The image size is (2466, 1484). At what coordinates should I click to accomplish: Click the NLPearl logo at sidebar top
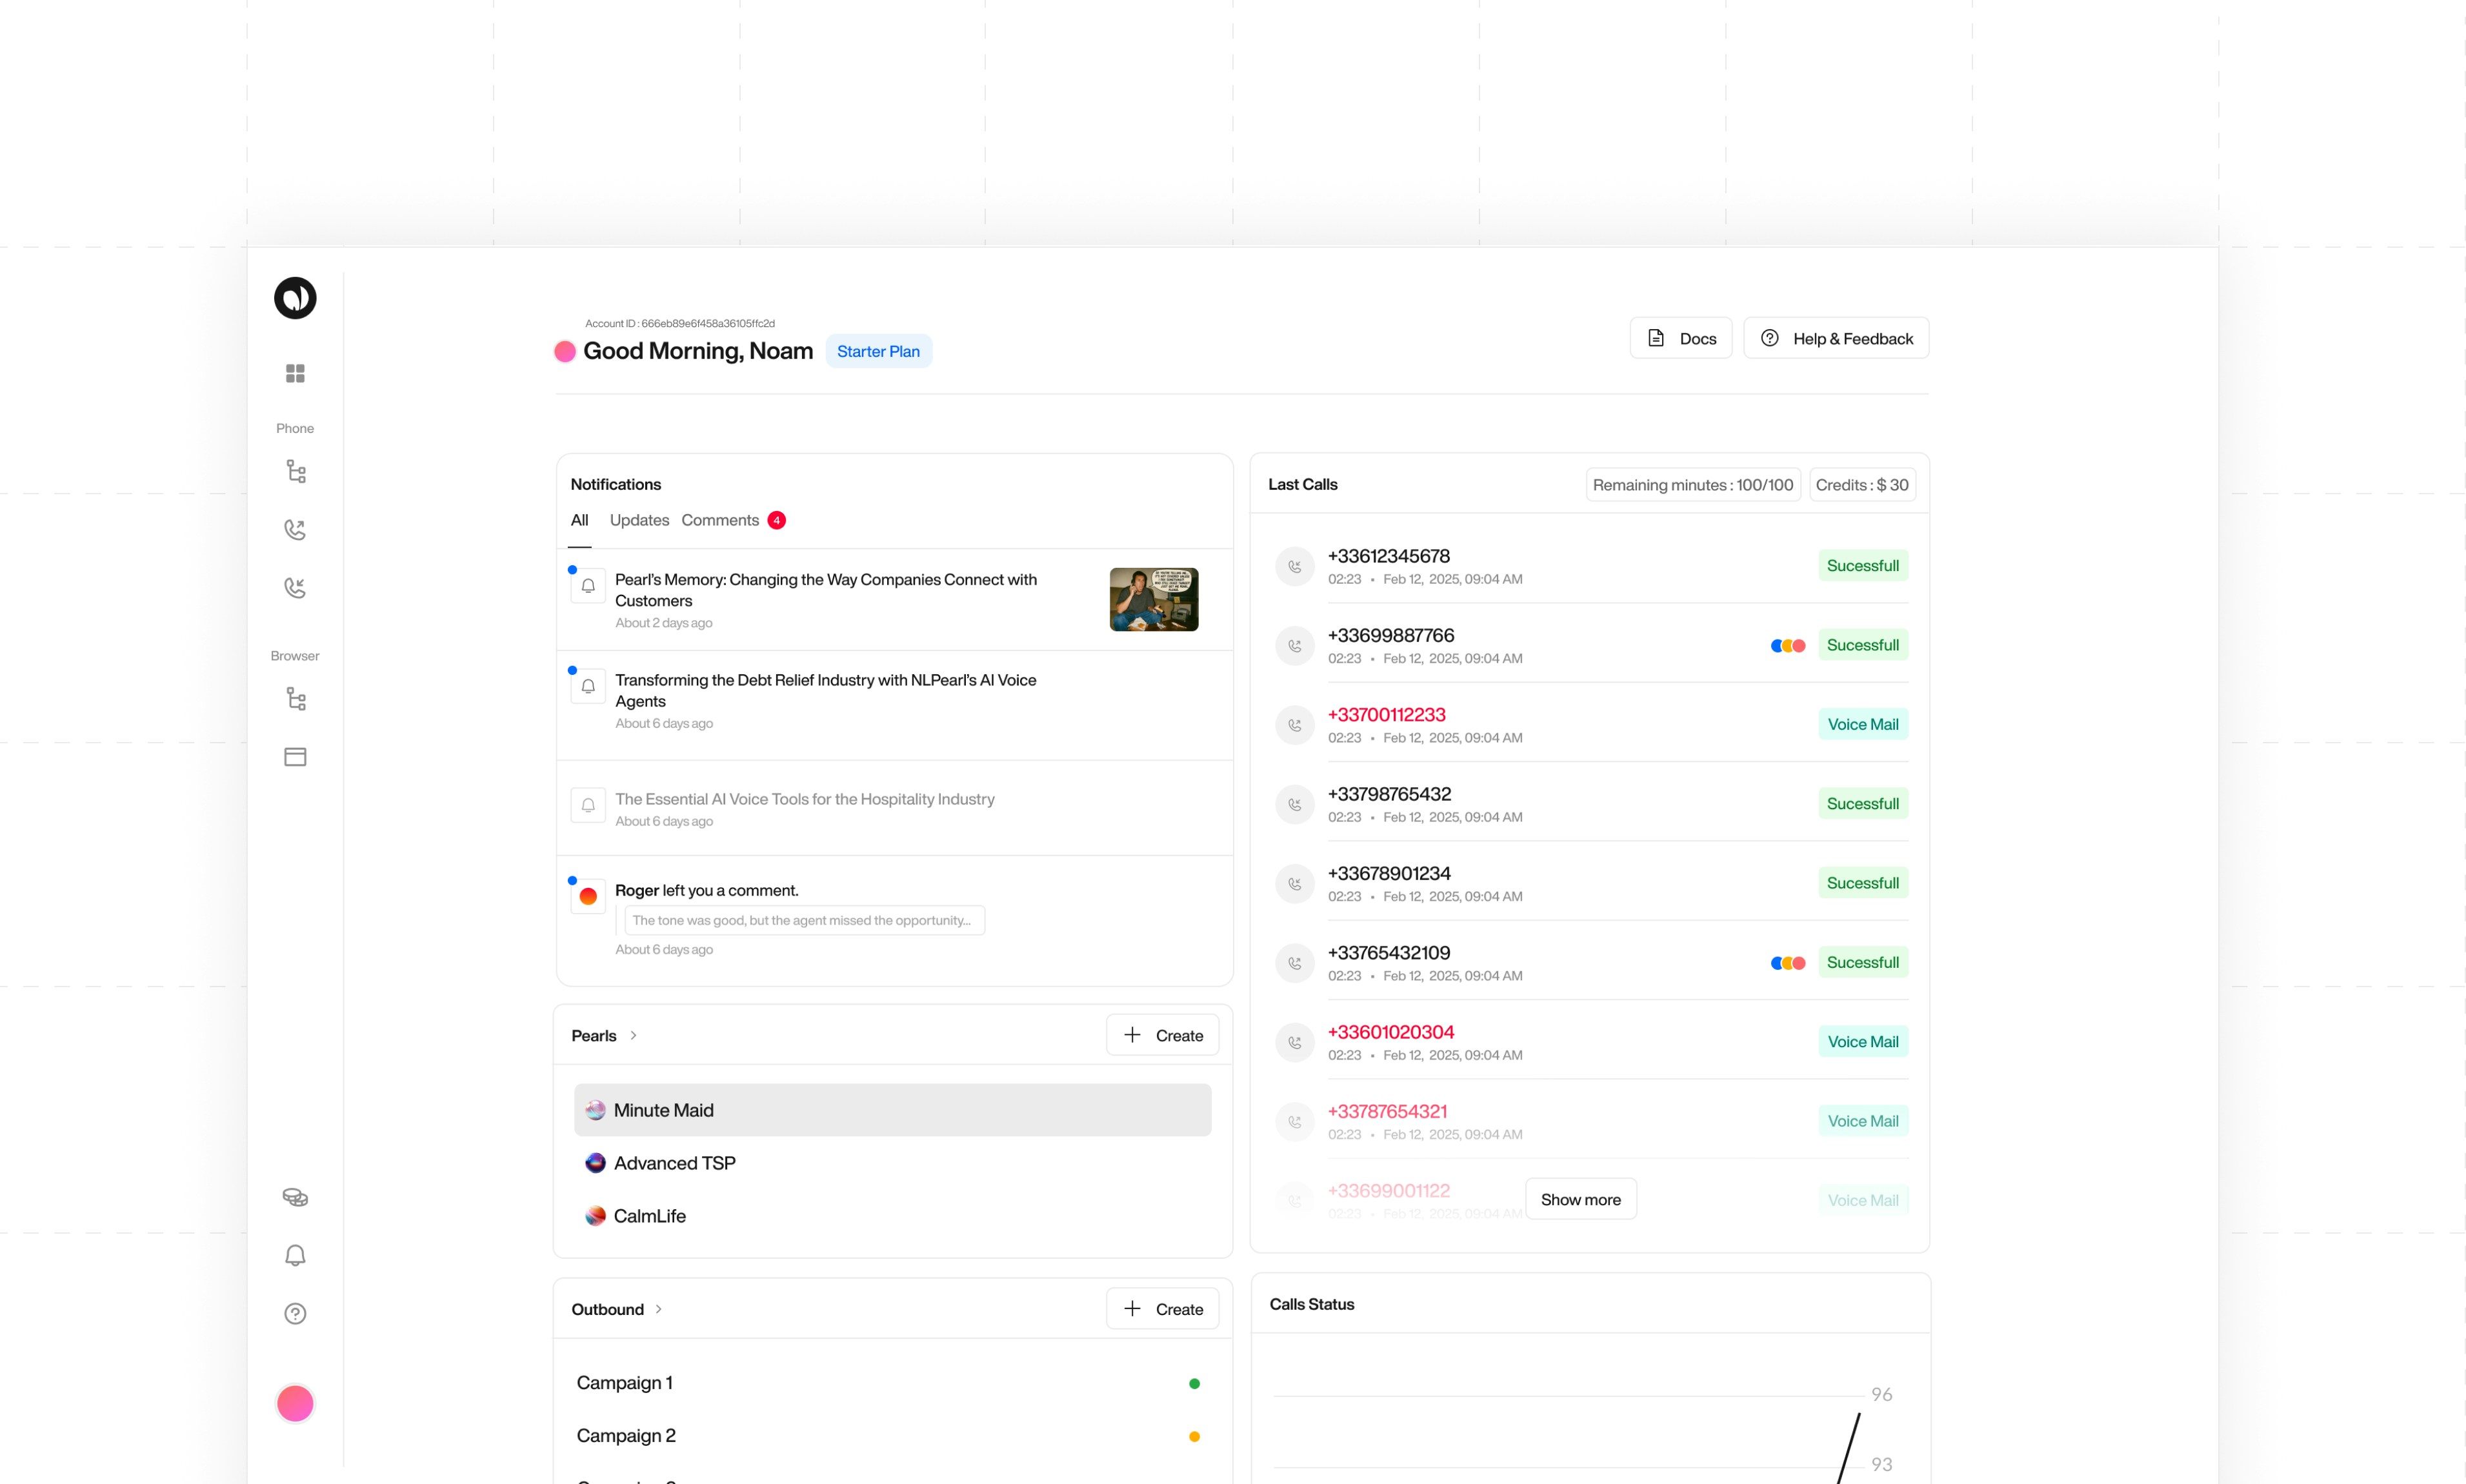(294, 297)
